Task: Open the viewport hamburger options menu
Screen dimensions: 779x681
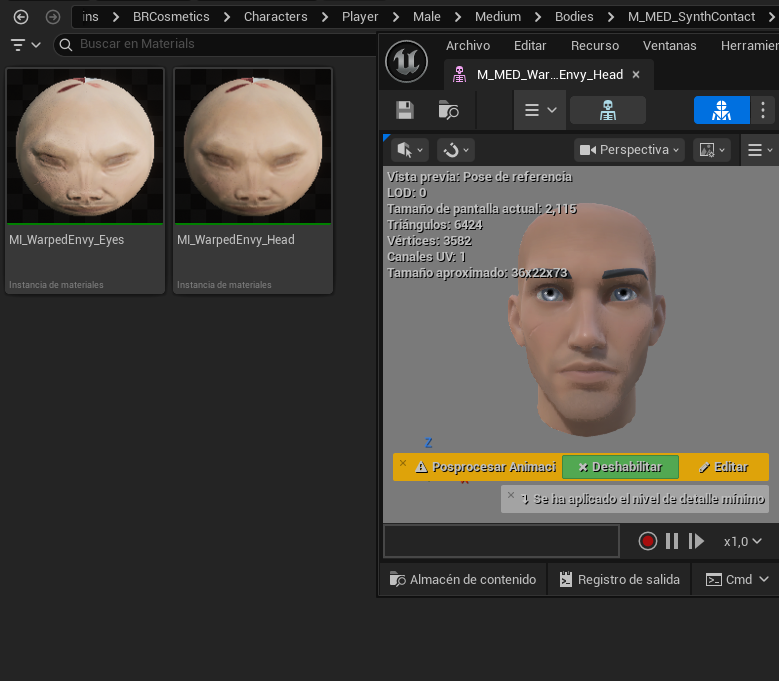Action: [x=760, y=150]
